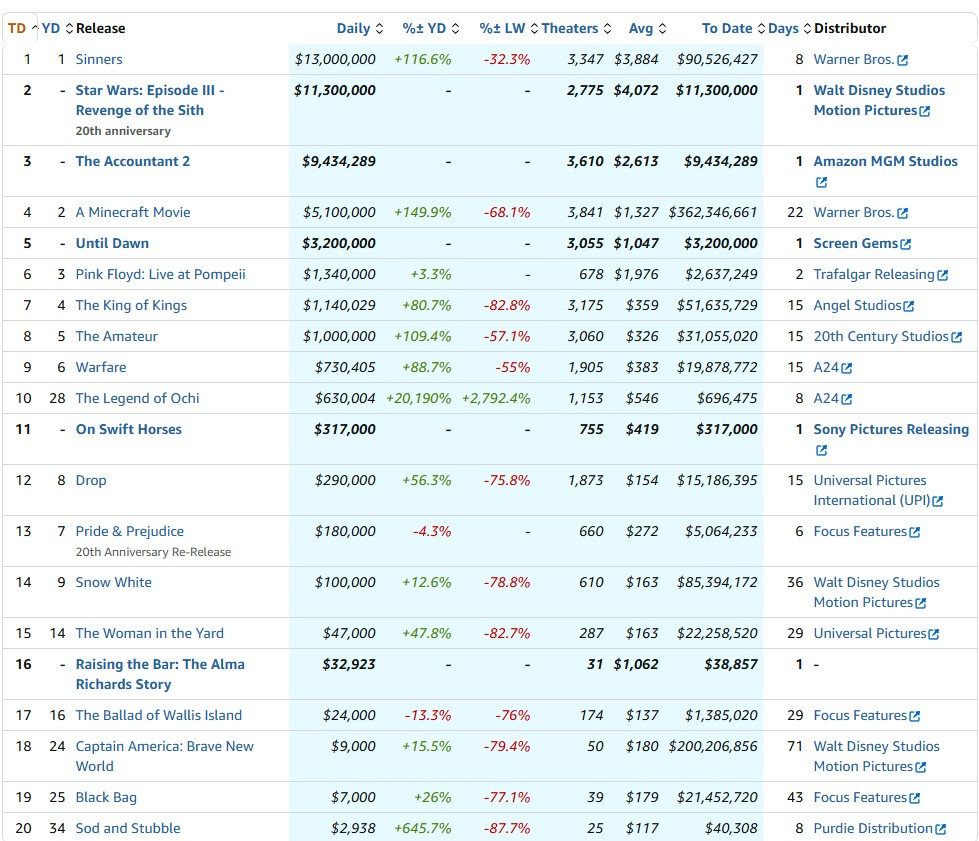
Task: Open the Sod and Stubble release link
Action: (x=128, y=829)
